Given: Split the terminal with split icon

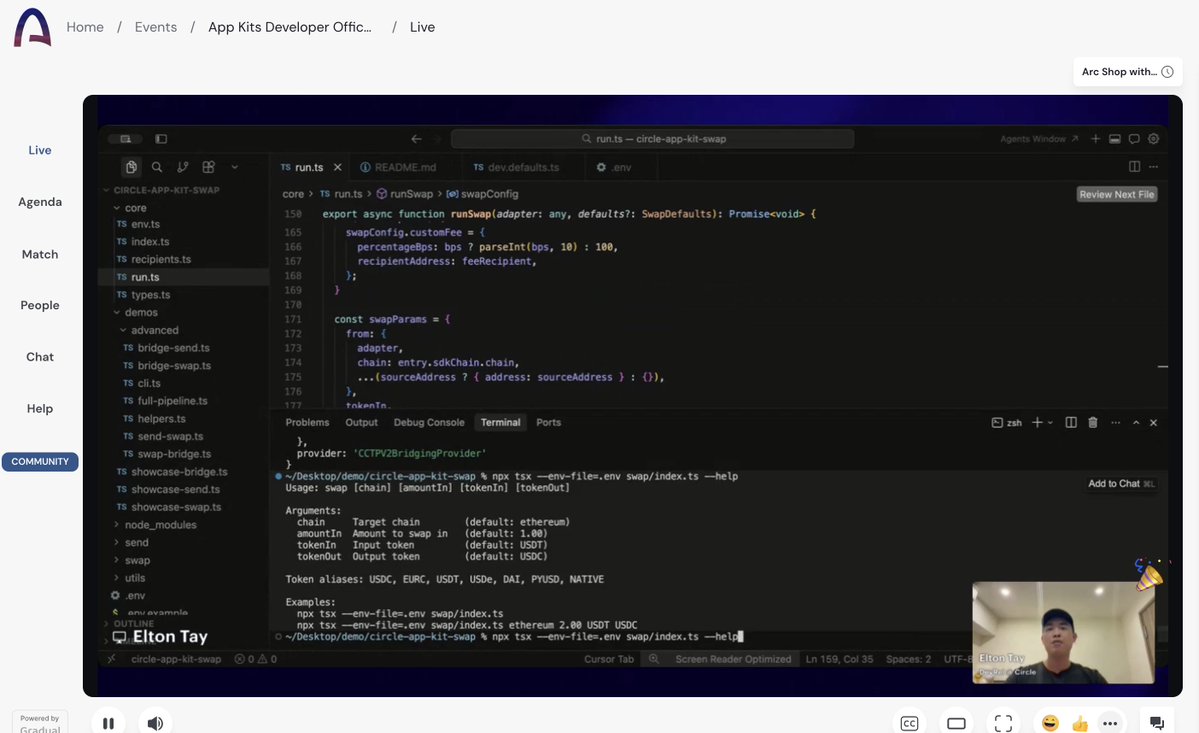Looking at the screenshot, I should click(1071, 423).
